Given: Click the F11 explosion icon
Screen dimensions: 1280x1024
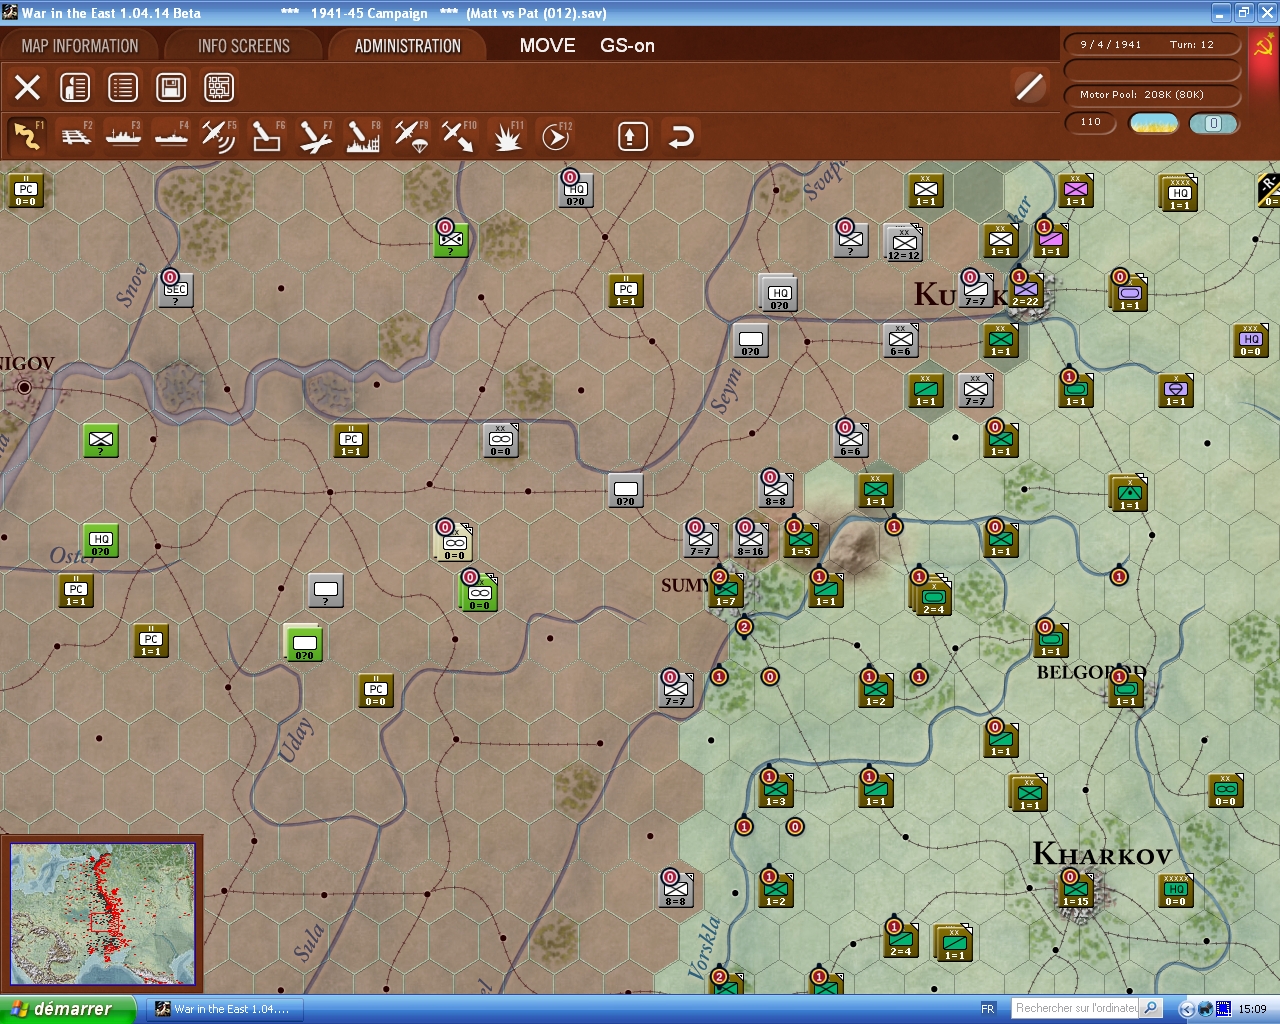Looking at the screenshot, I should [507, 135].
